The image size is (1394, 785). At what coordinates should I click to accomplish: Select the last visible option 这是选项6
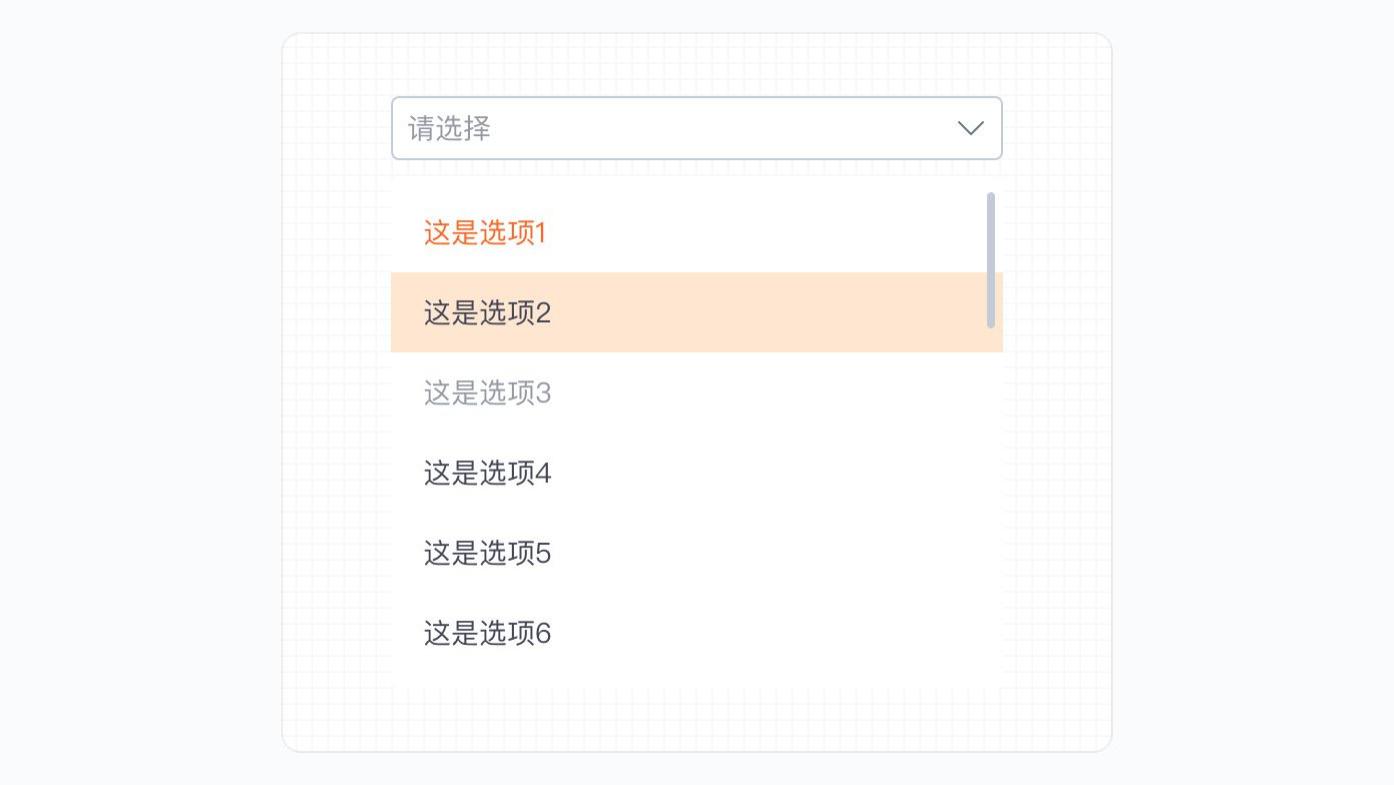(487, 633)
